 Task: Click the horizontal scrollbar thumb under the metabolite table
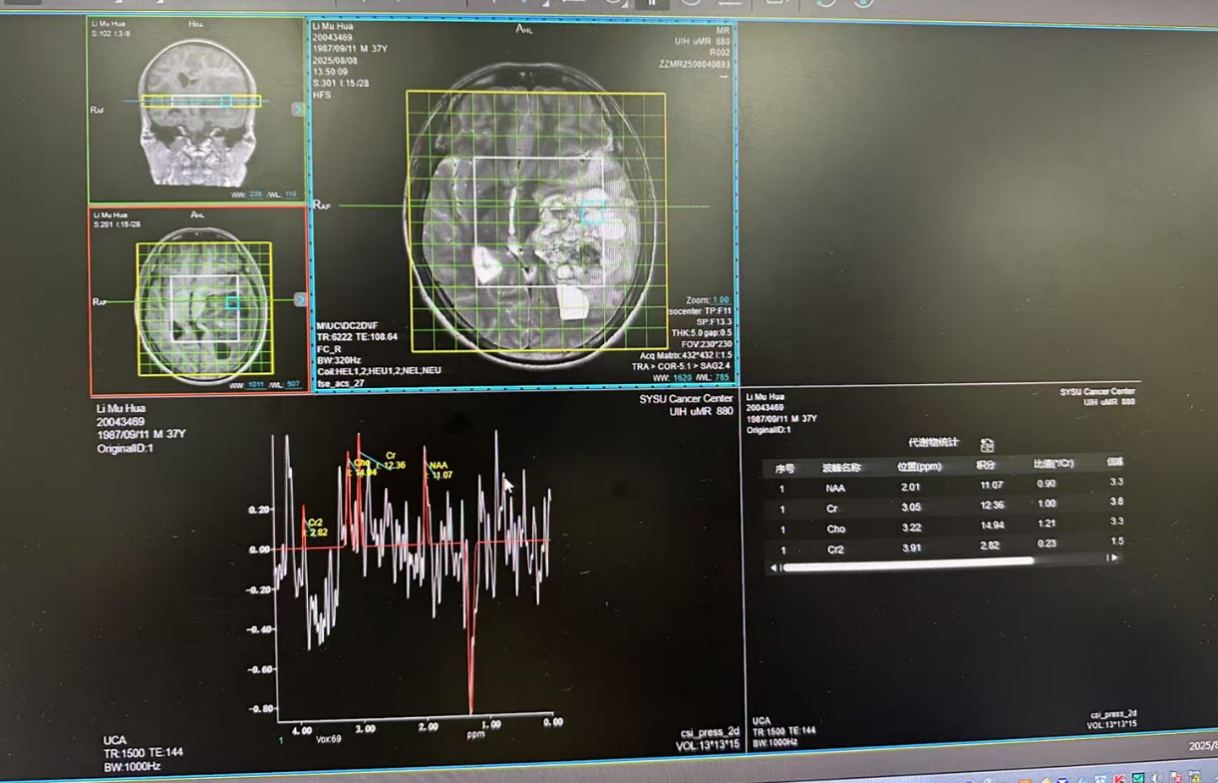click(908, 564)
